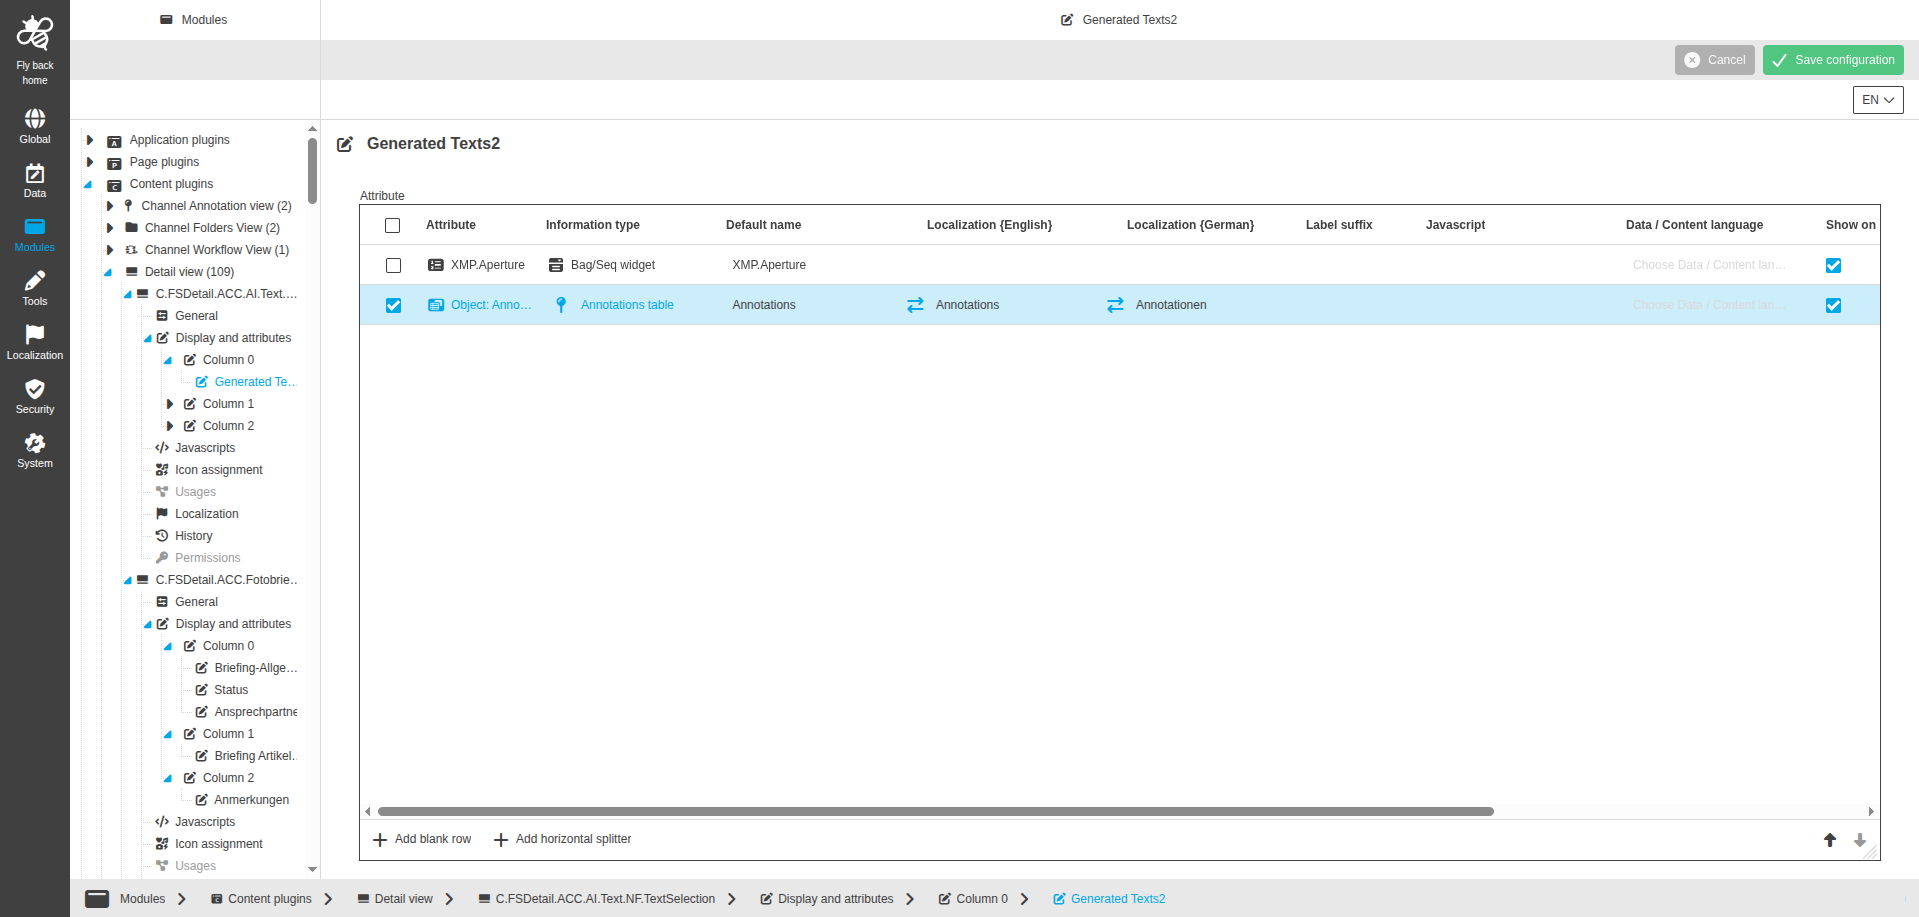The height and width of the screenshot is (917, 1919).
Task: Toggle Show on checkbox for Annotations row
Action: 1833,305
